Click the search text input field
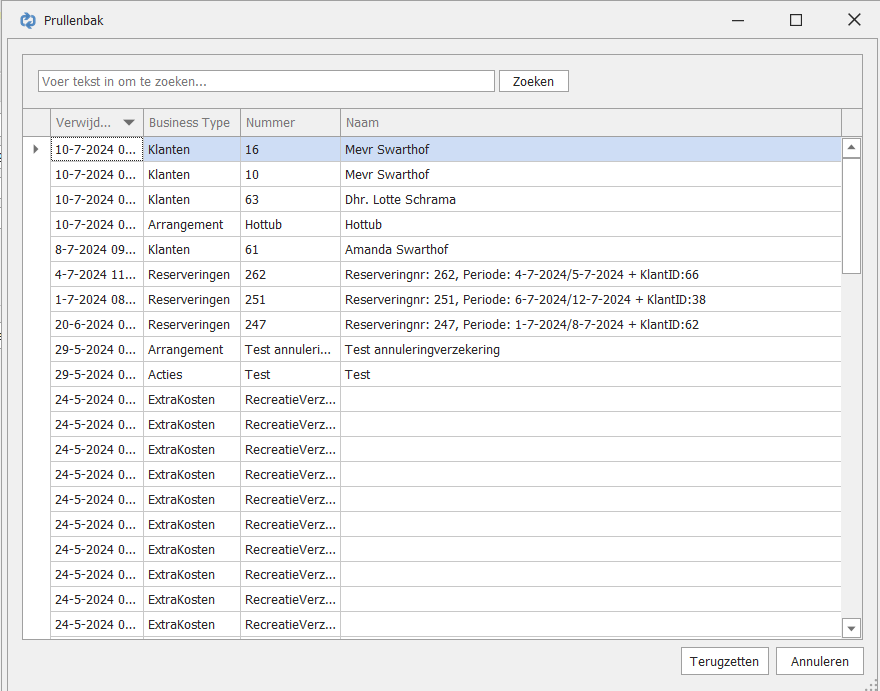Image resolution: width=880 pixels, height=691 pixels. point(266,81)
